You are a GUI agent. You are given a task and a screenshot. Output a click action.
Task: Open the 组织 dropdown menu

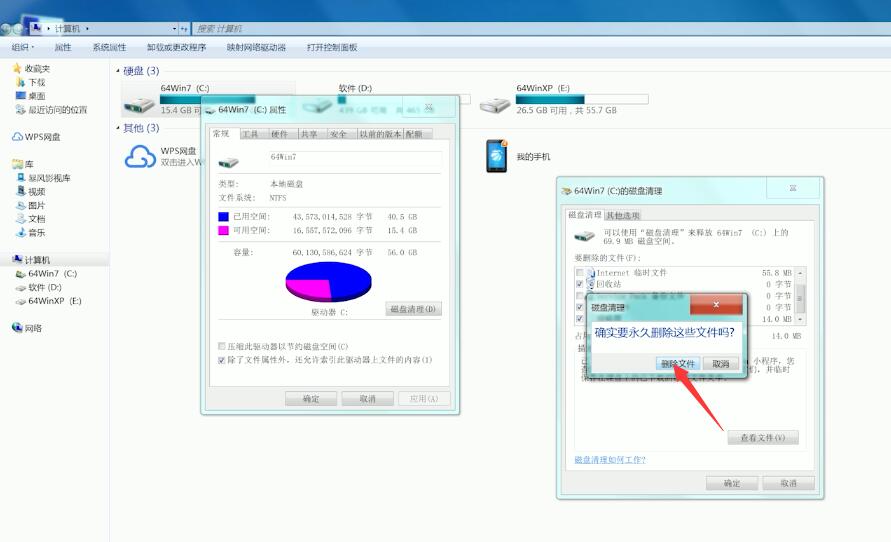(23, 47)
